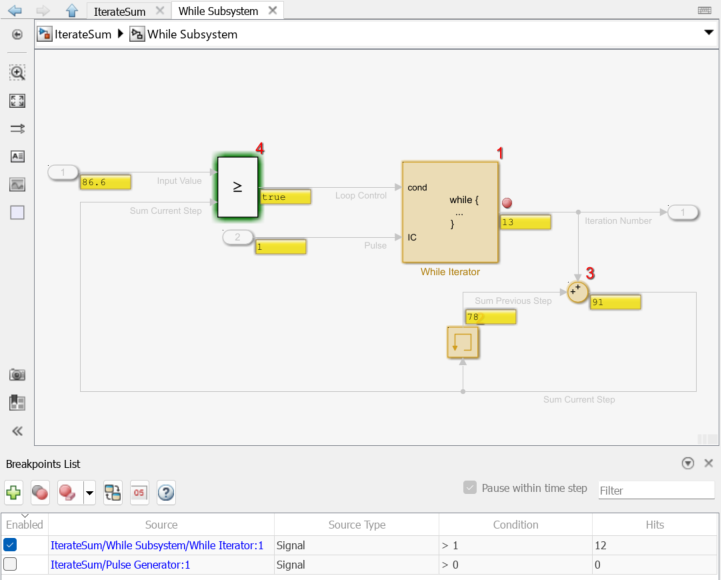The height and width of the screenshot is (580, 721).
Task: Click the Annotation text tool icon
Action: 17,157
